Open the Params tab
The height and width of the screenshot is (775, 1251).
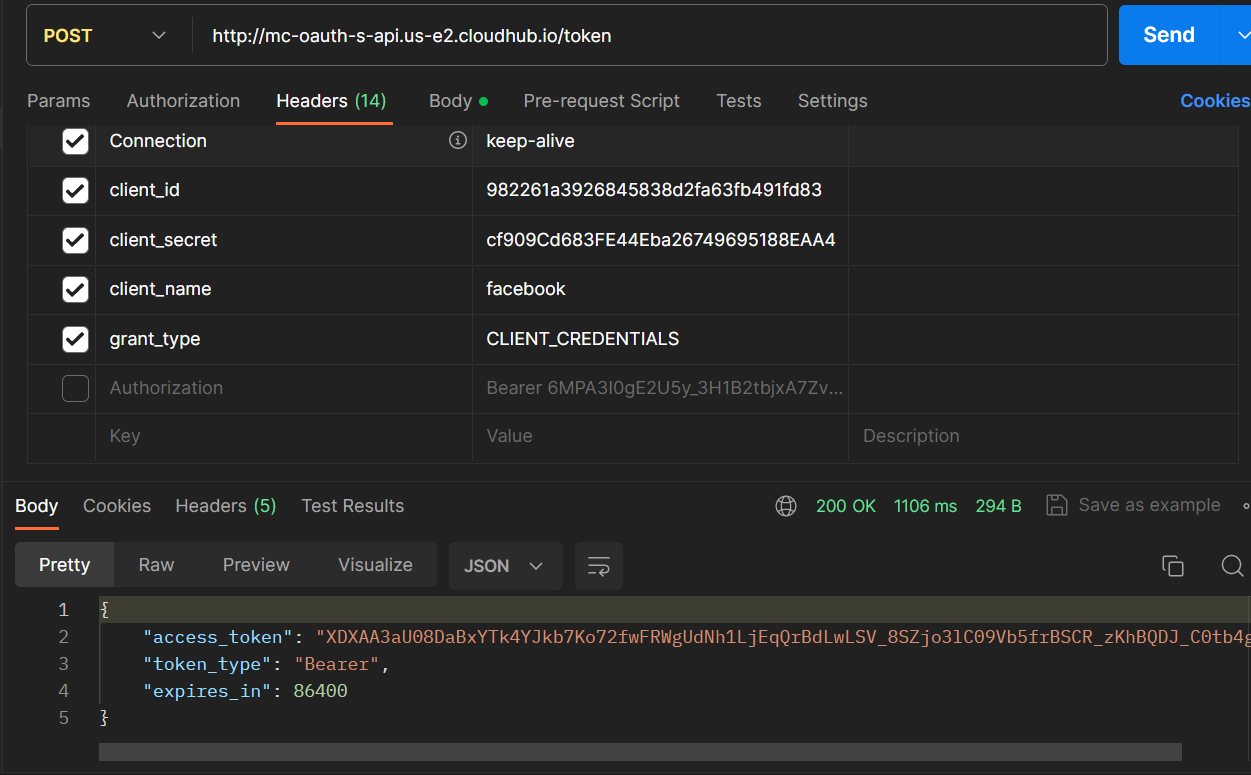(58, 101)
